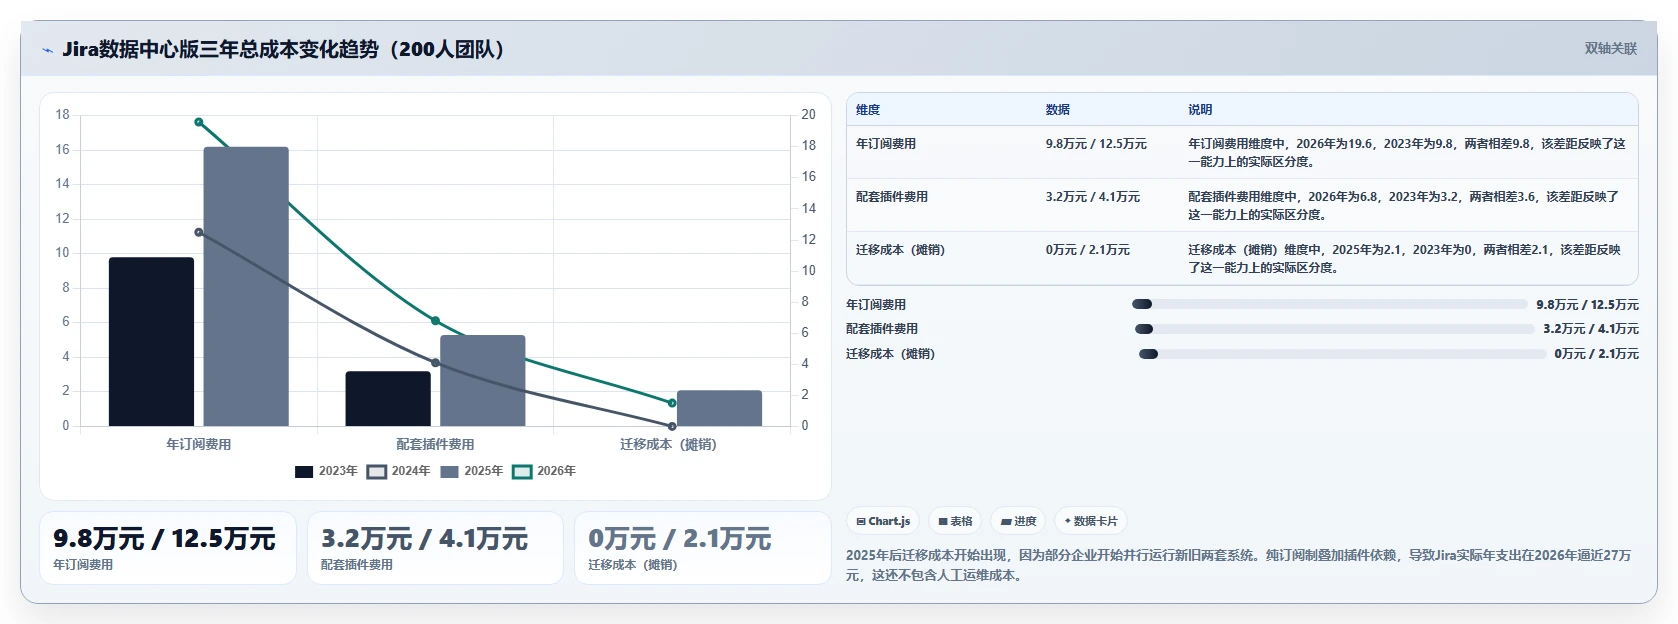Click the 0万元 / 2.1万元 value beside 迁移成本 progress
The image size is (1678, 624).
[1597, 354]
